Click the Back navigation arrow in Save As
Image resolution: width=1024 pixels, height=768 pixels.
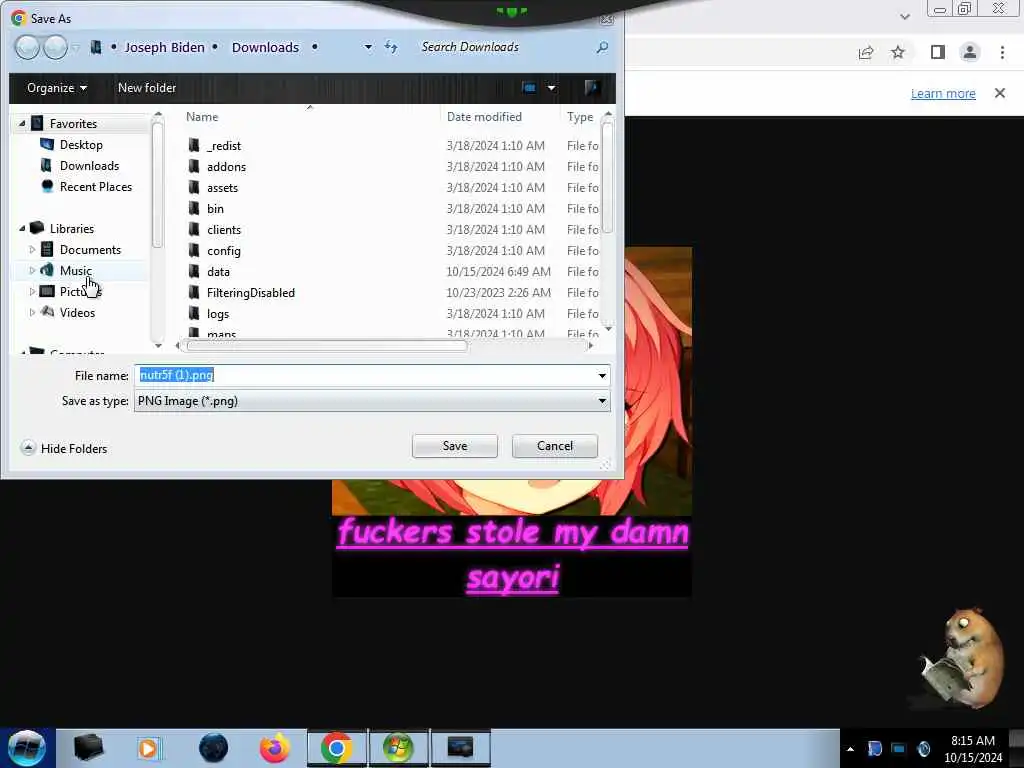pyautogui.click(x=27, y=47)
